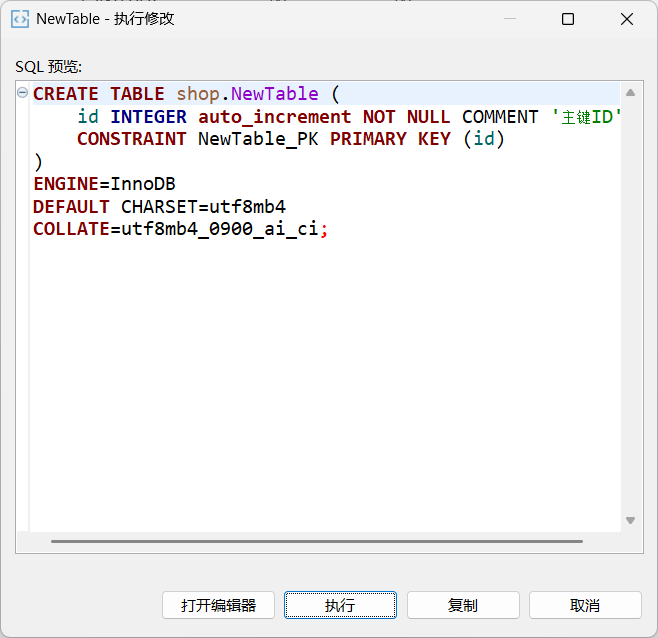Click the scroll down arrow in SQL preview

630,520
